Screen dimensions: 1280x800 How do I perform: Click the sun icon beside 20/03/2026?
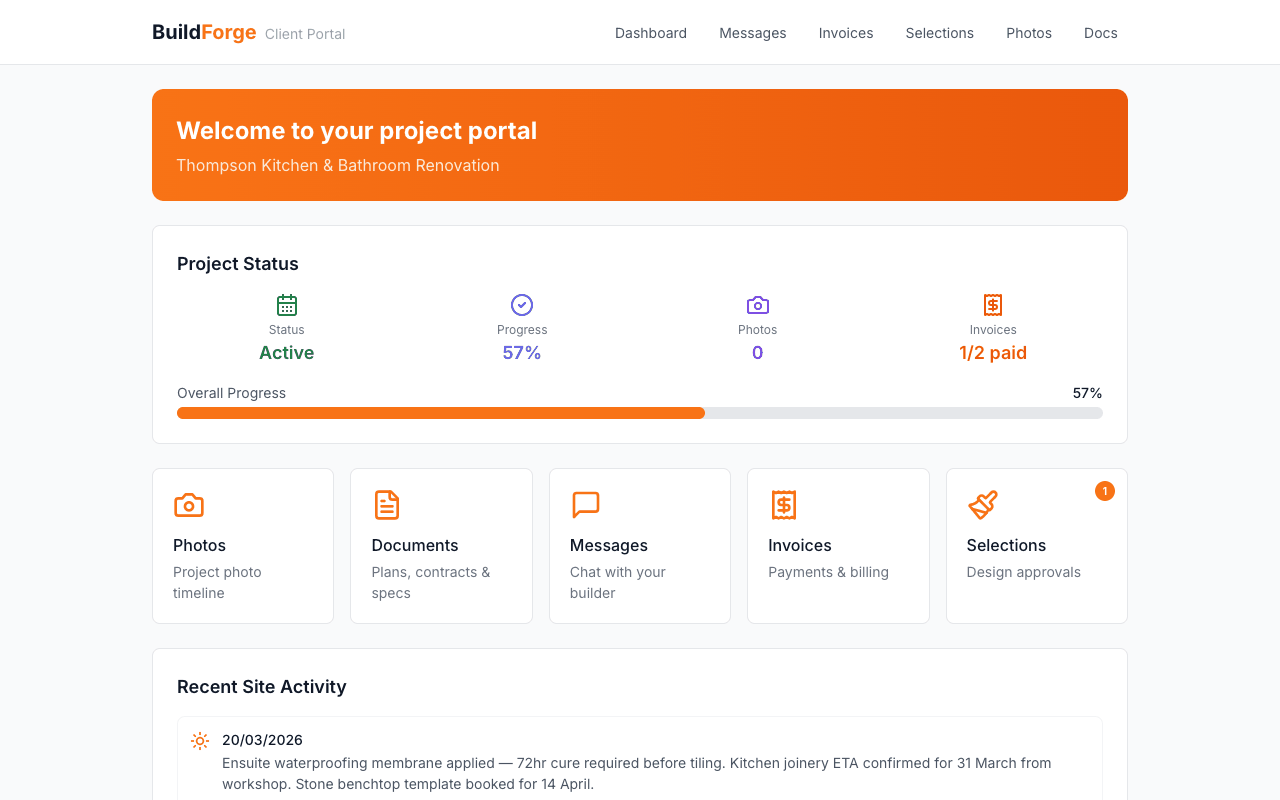[199, 740]
